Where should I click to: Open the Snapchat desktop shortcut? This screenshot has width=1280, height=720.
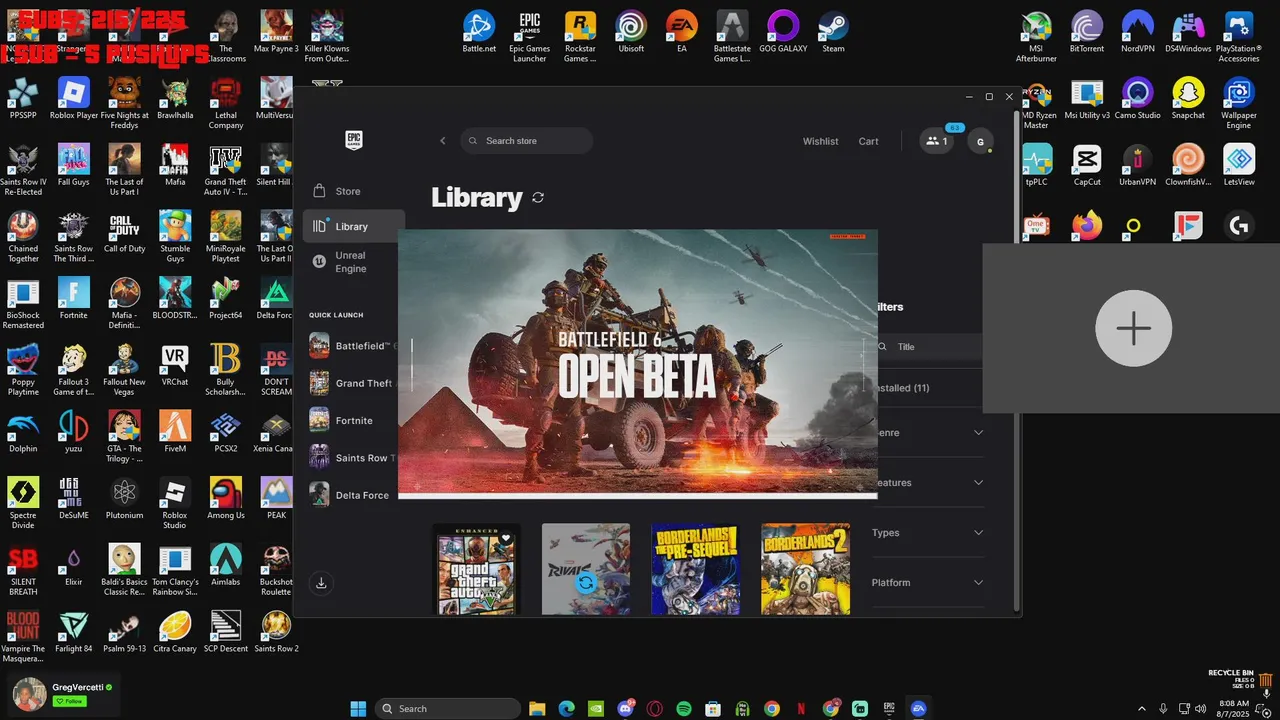[1188, 100]
